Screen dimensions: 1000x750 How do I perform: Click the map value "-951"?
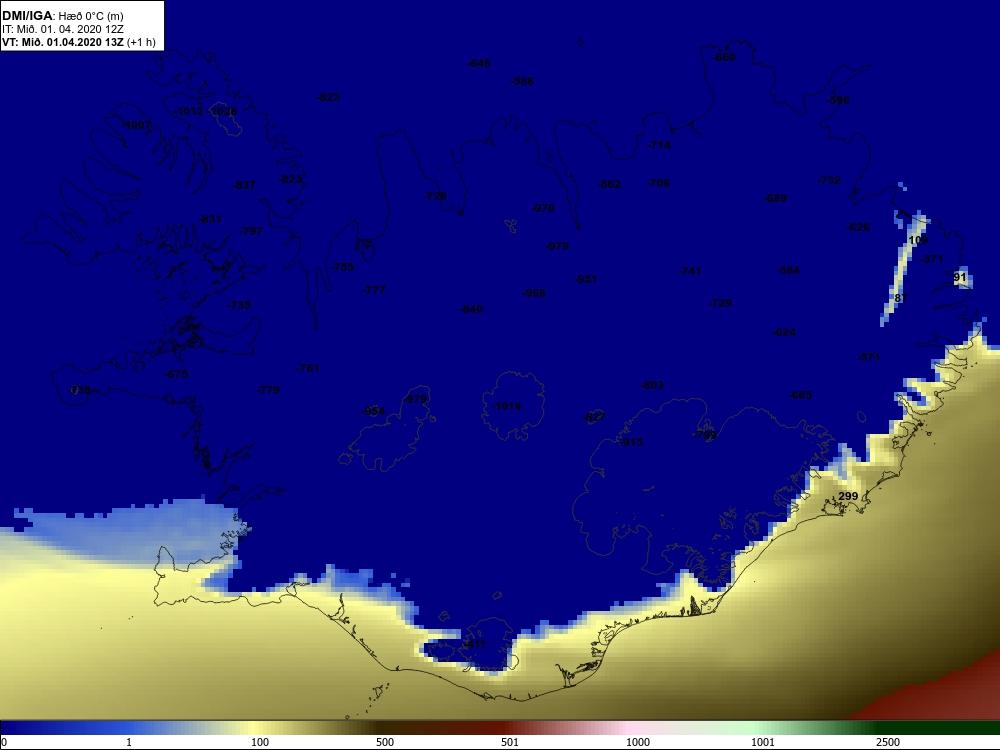point(585,279)
